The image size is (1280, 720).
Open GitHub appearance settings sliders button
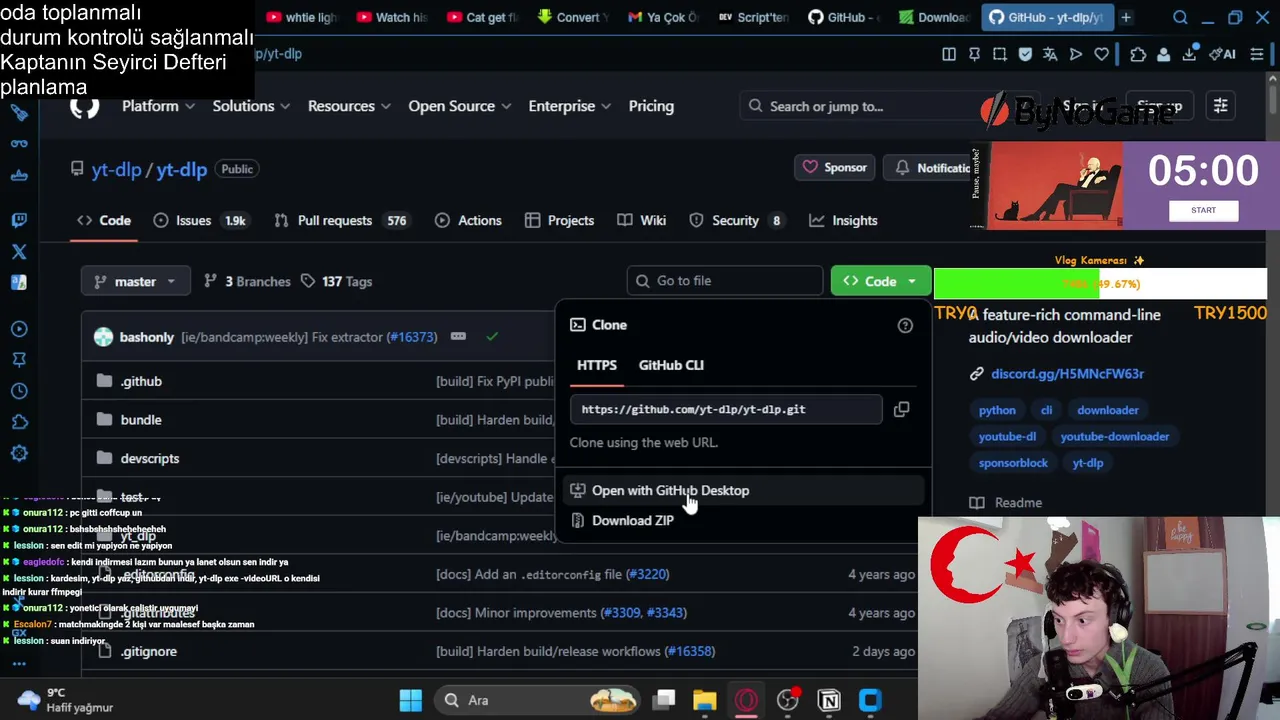[x=1220, y=106]
